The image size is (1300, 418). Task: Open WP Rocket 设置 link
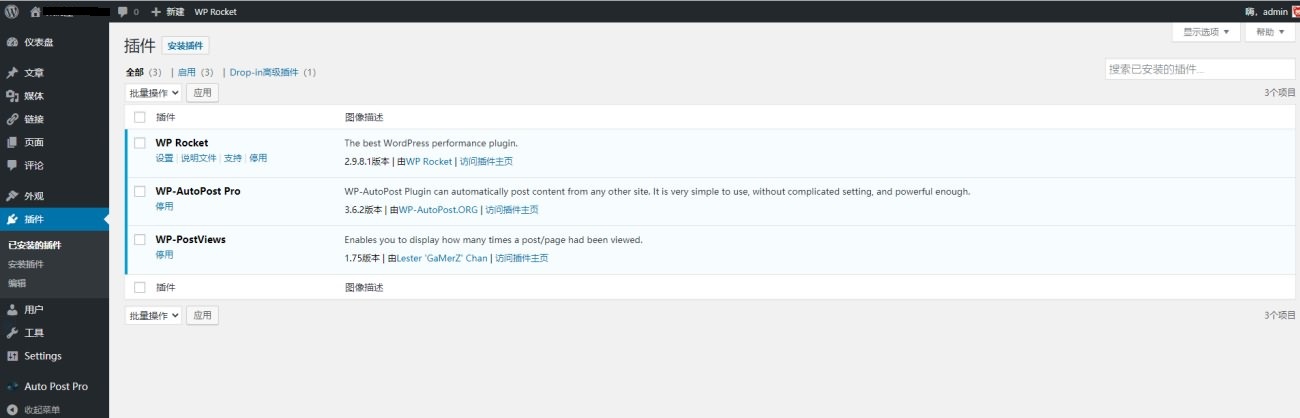165,158
